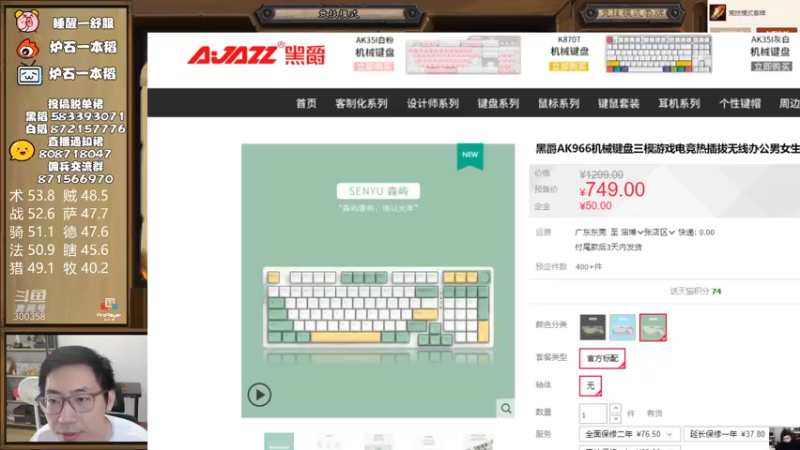Click the crossed-out ¥1299.00 price
The height and width of the screenshot is (450, 800).
pyautogui.click(x=601, y=174)
